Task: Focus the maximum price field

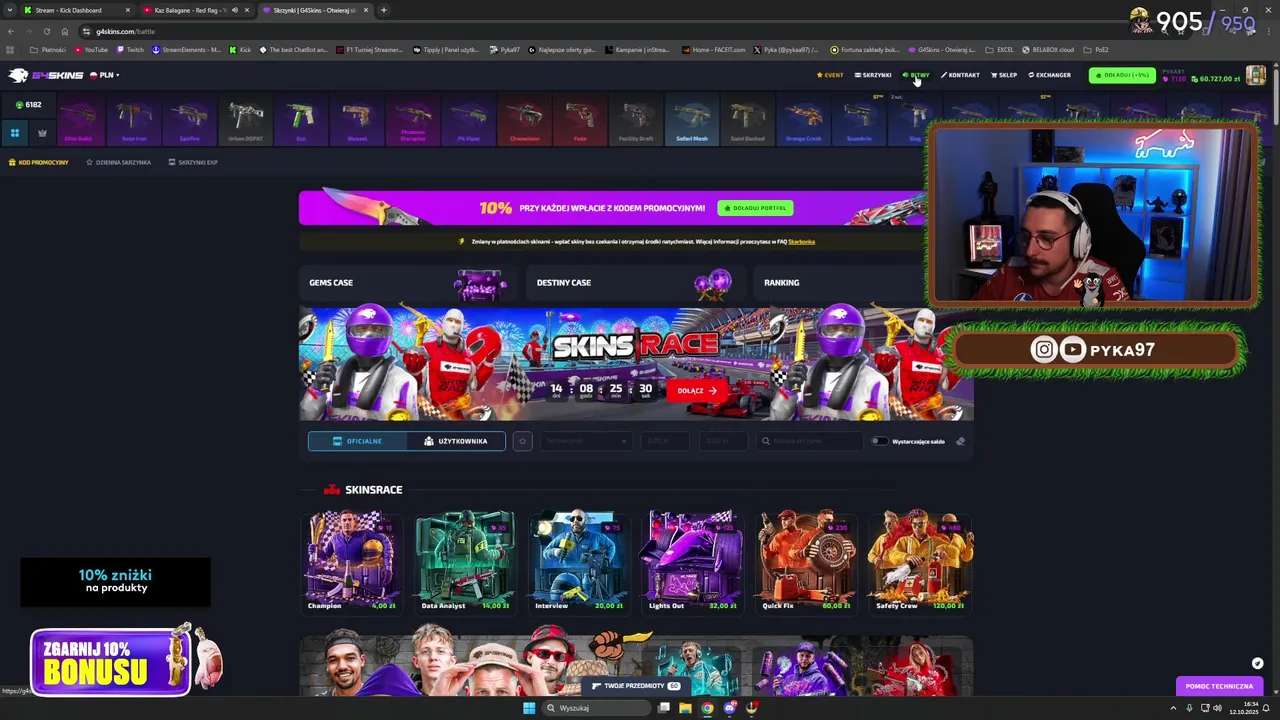Action: pos(723,441)
